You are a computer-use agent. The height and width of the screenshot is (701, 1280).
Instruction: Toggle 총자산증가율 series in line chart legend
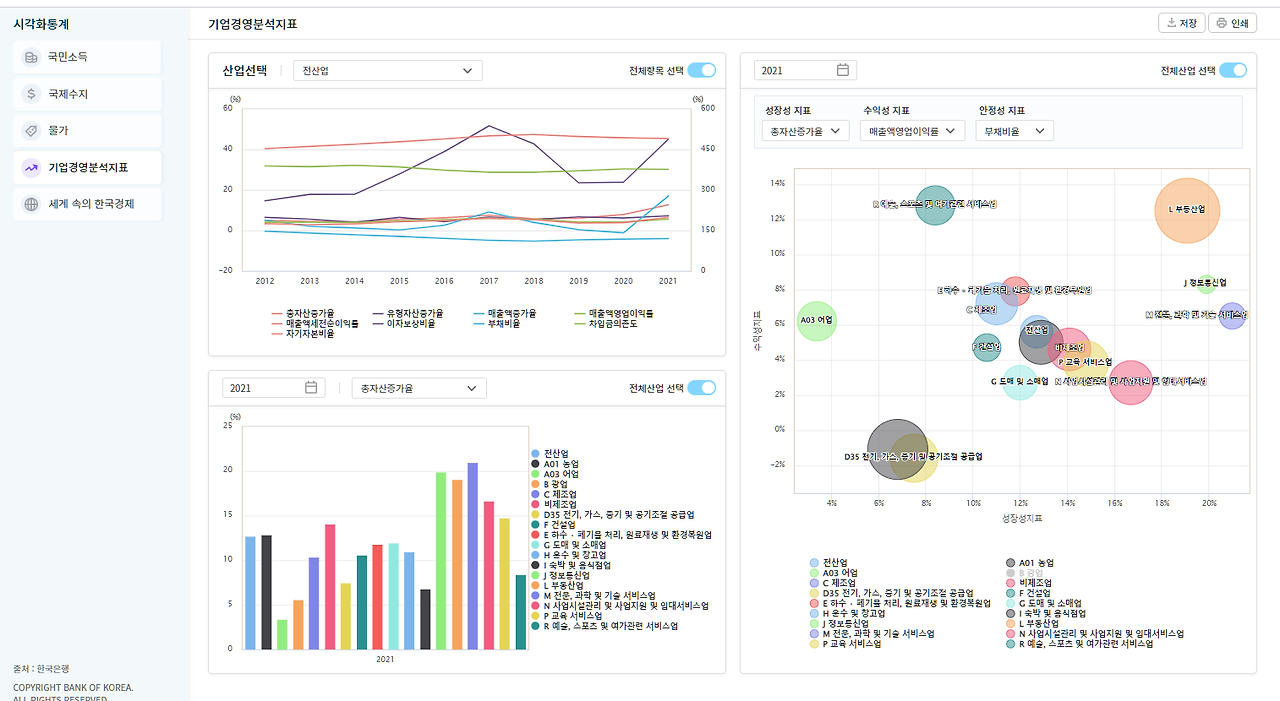[303, 314]
